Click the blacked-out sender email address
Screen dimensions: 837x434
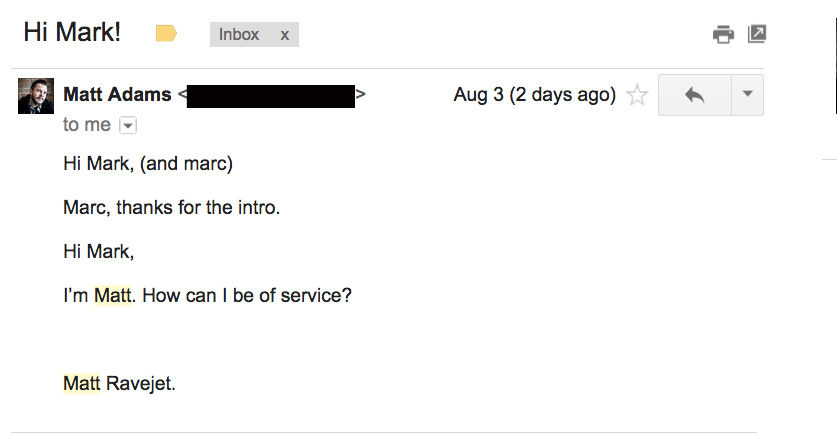(271, 96)
